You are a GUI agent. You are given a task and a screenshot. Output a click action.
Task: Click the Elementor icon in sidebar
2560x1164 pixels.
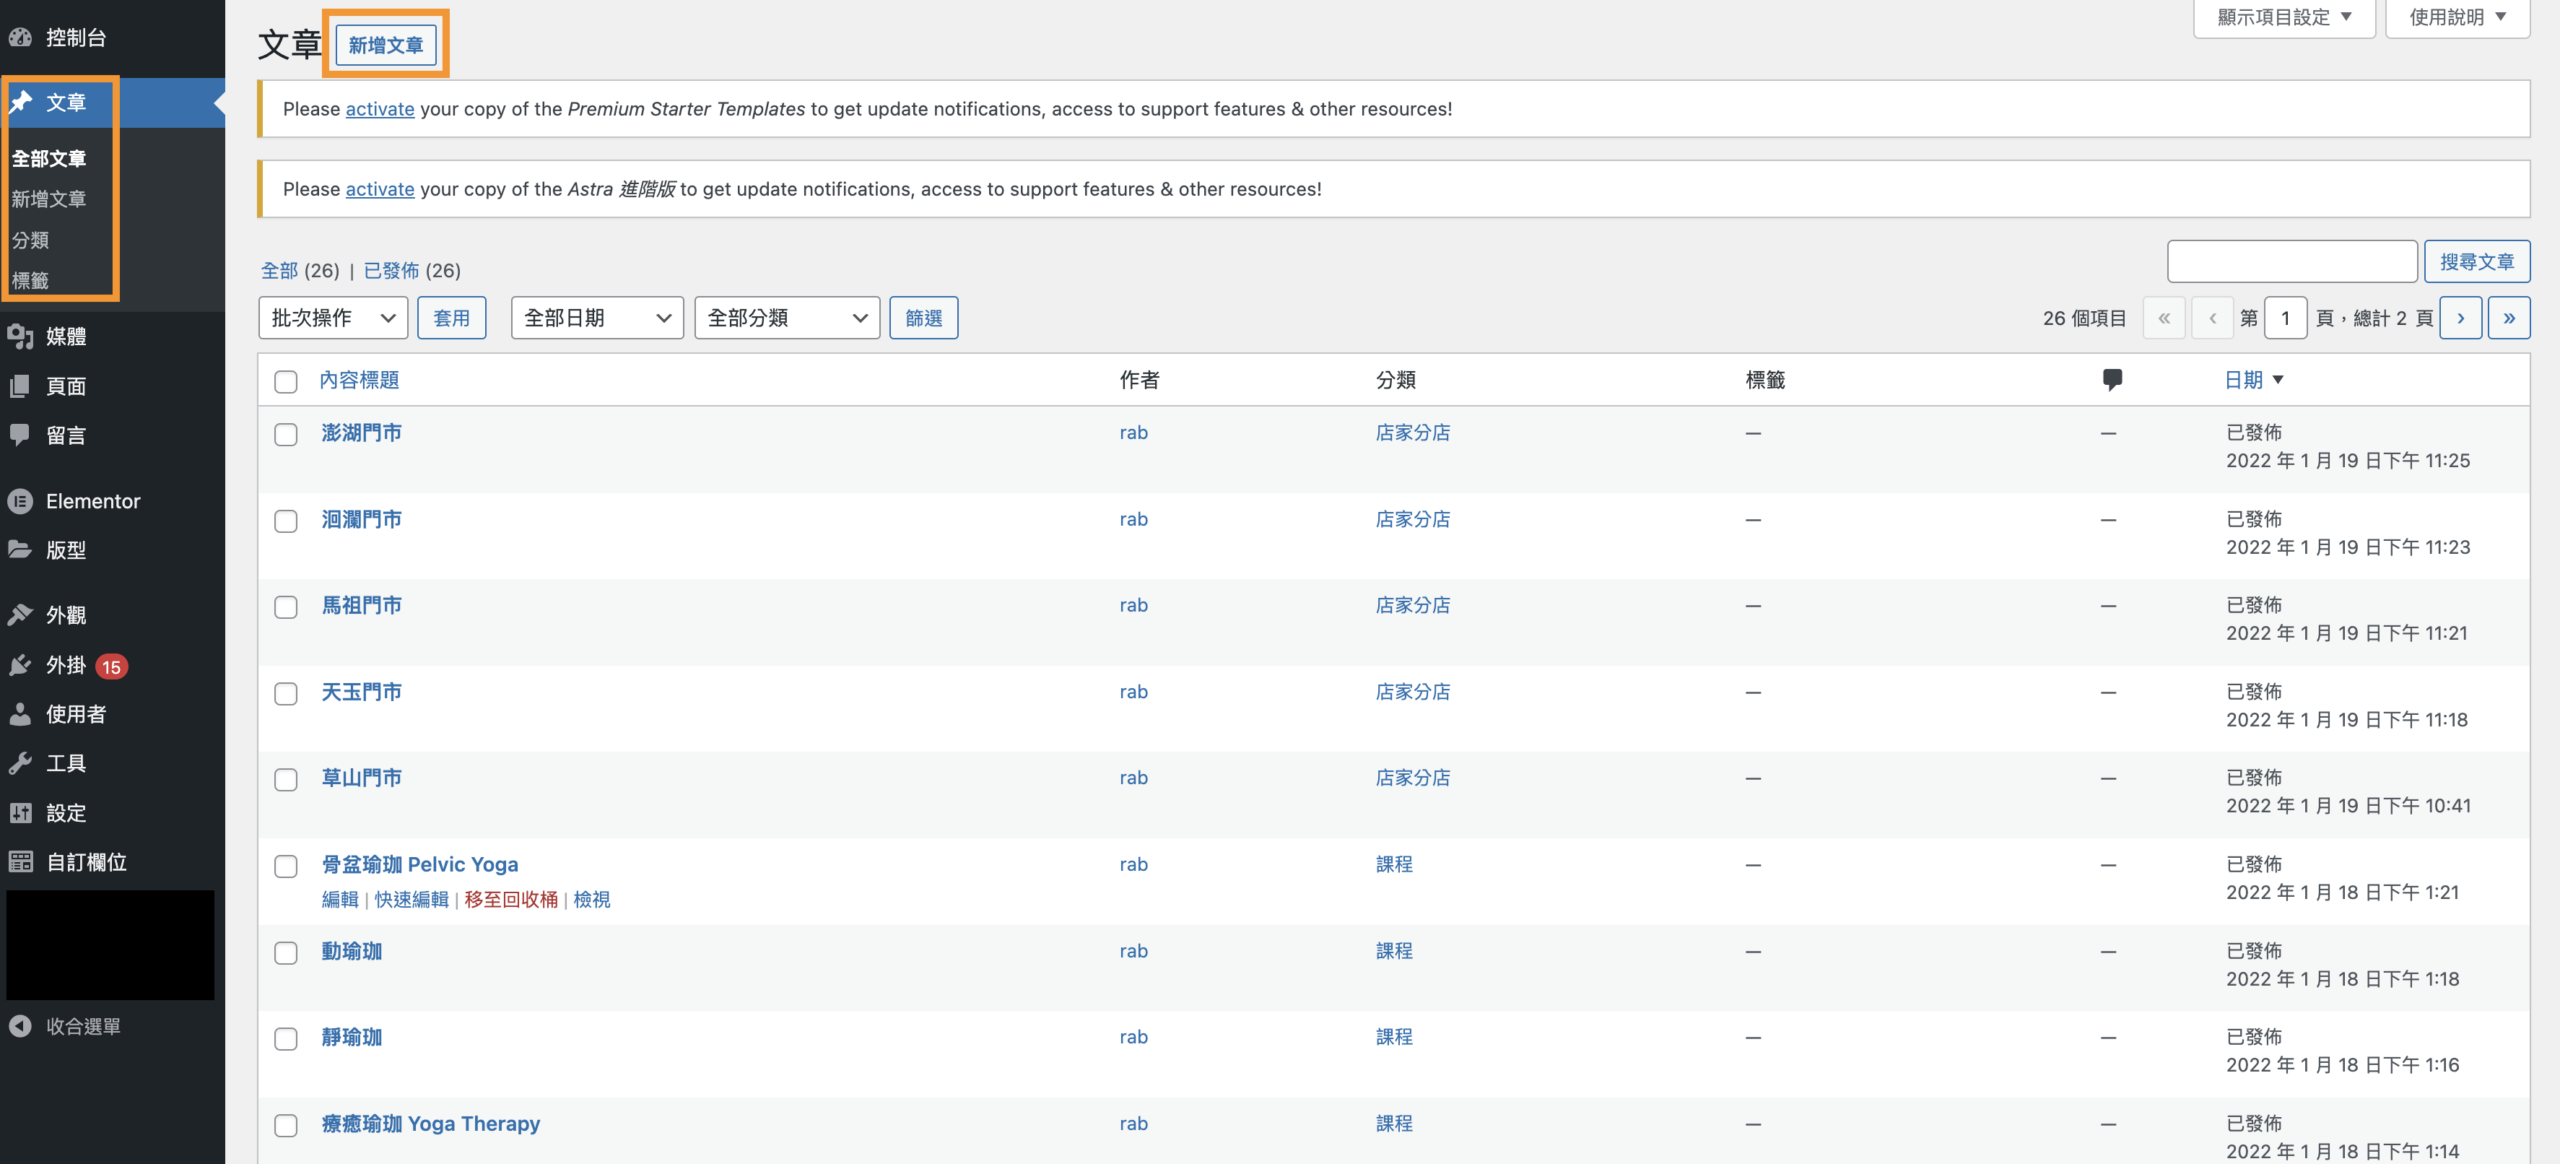point(21,501)
